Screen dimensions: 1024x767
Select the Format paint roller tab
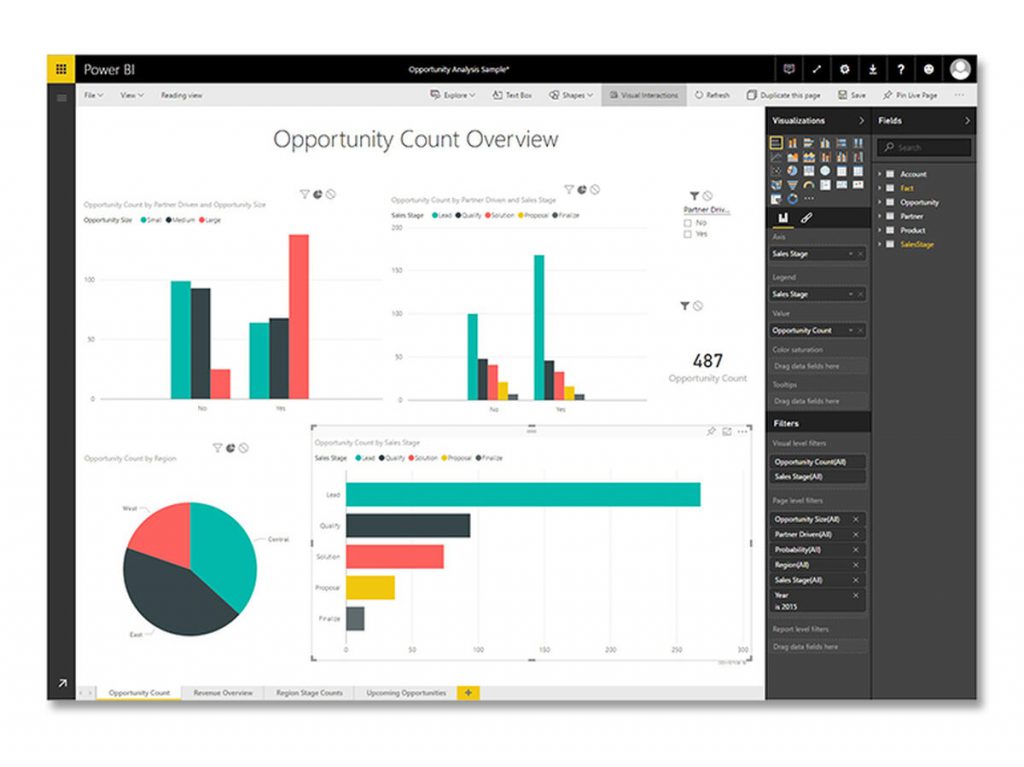coord(806,218)
